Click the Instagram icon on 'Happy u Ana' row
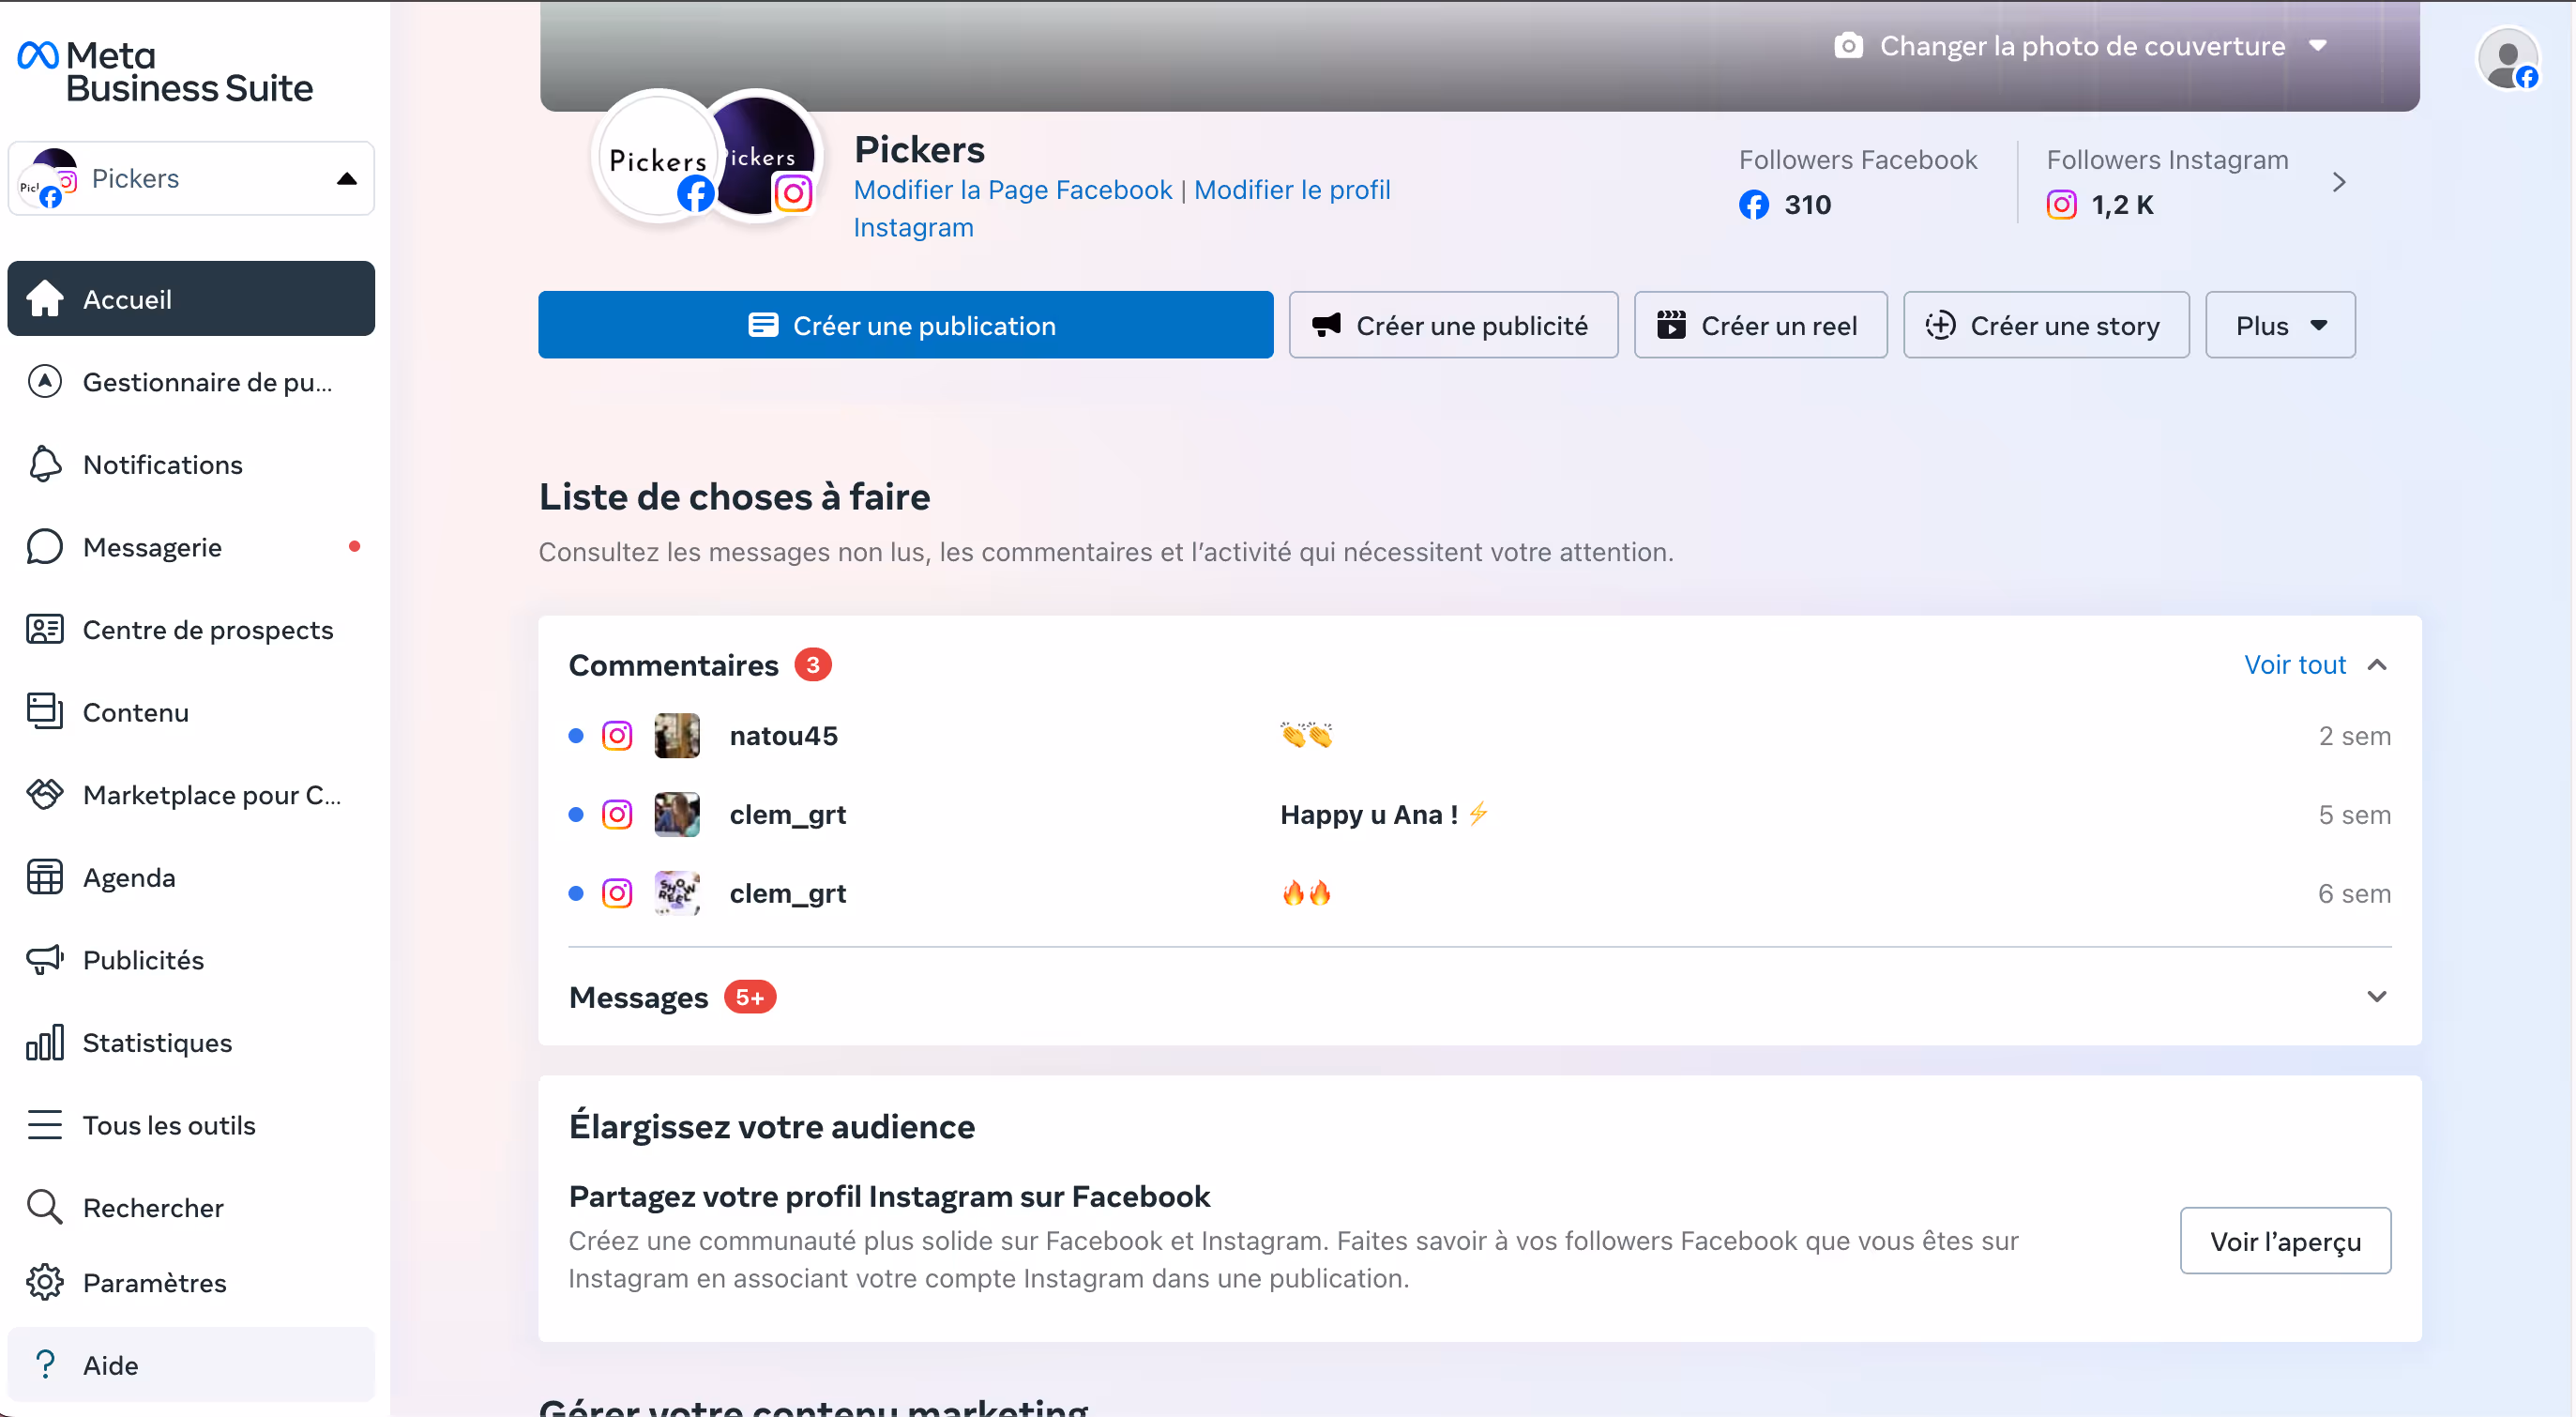 pos(617,814)
